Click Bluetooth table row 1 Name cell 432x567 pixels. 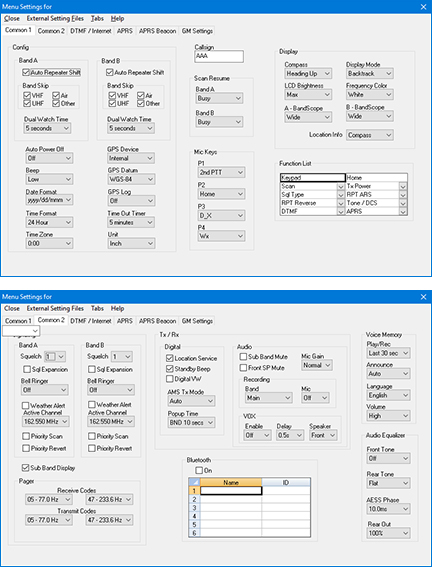(231, 491)
